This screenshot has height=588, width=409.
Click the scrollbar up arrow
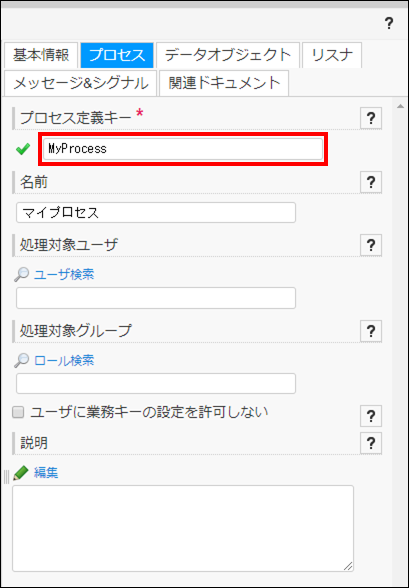pyautogui.click(x=399, y=106)
